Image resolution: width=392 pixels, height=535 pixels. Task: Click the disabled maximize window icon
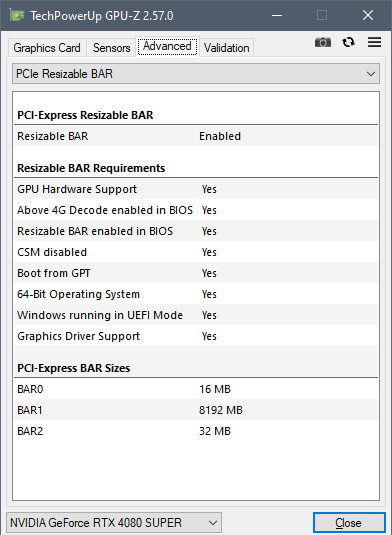pos(322,15)
